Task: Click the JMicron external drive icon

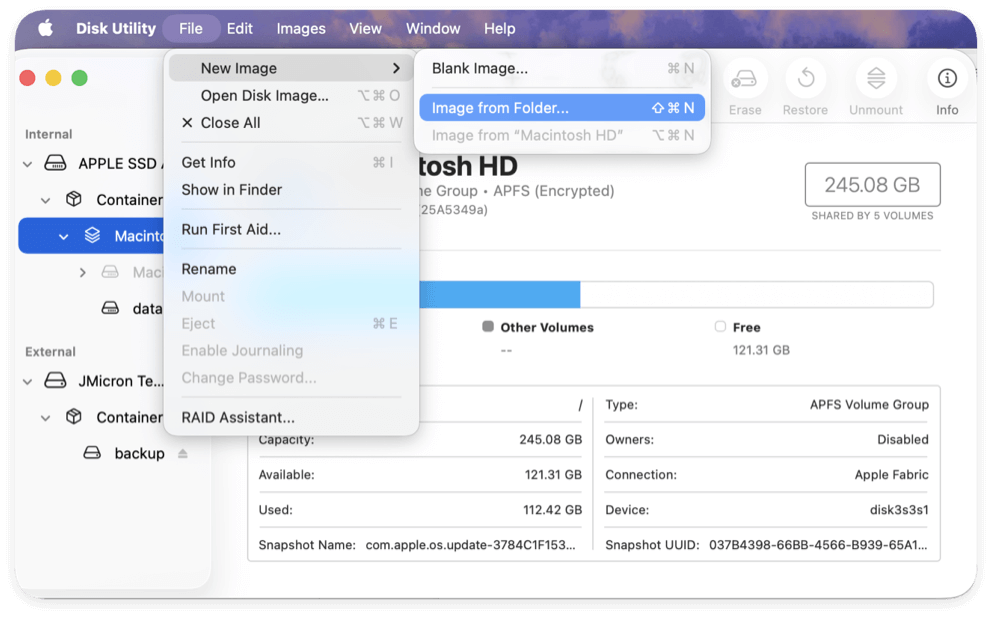Action: (54, 381)
